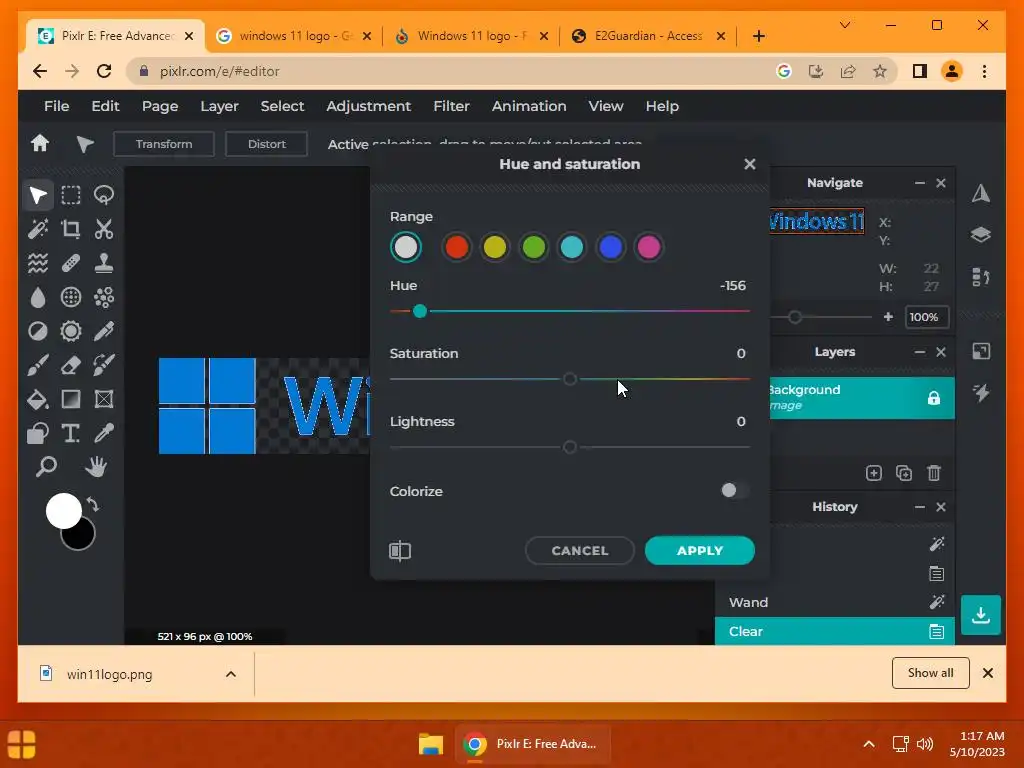Click the Distort button
Image resolution: width=1024 pixels, height=768 pixels.
(x=266, y=144)
